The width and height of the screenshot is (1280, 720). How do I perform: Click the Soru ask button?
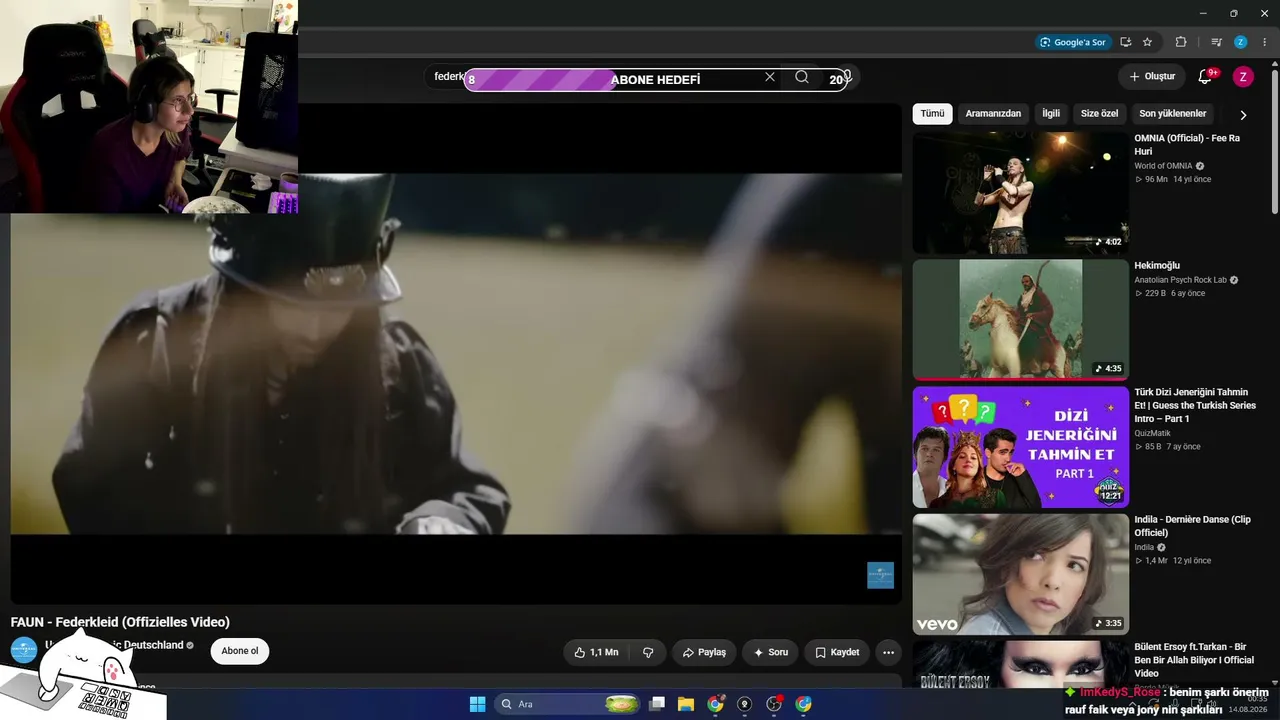(x=770, y=652)
